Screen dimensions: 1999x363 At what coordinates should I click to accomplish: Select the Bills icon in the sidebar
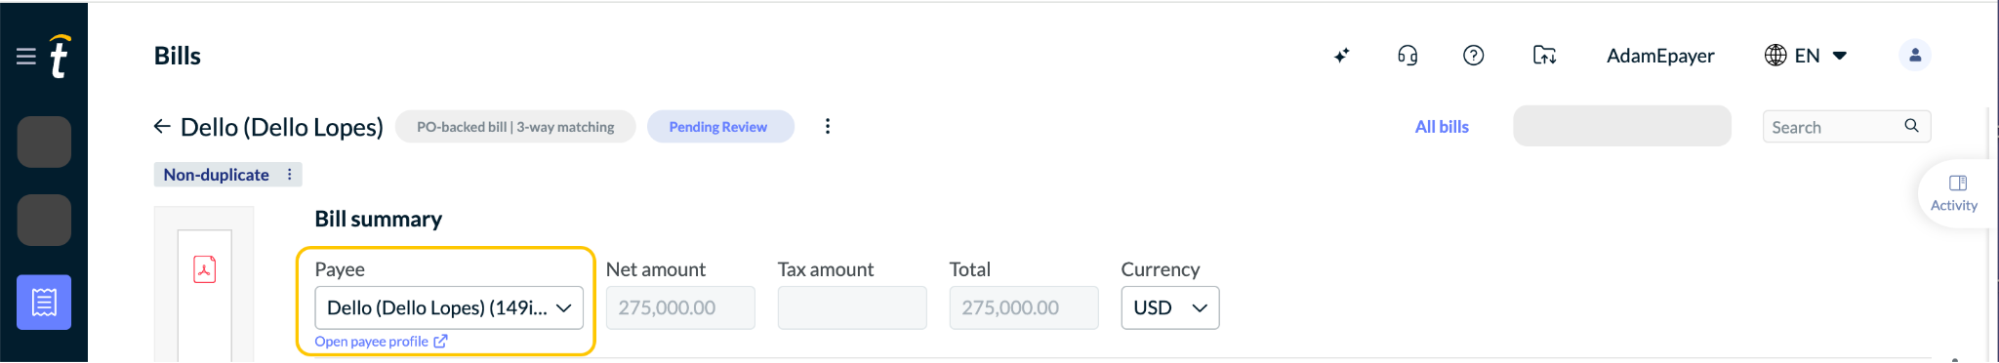[x=44, y=302]
